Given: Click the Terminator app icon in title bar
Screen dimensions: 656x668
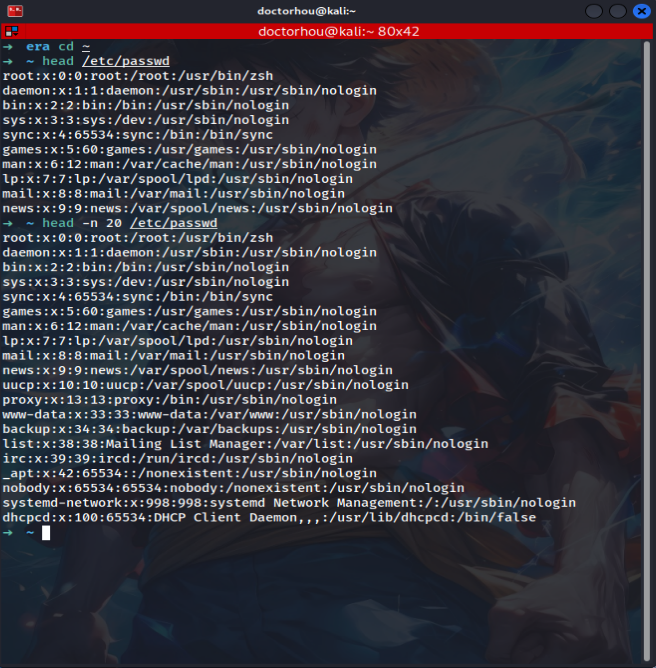Looking at the screenshot, I should (x=15, y=11).
